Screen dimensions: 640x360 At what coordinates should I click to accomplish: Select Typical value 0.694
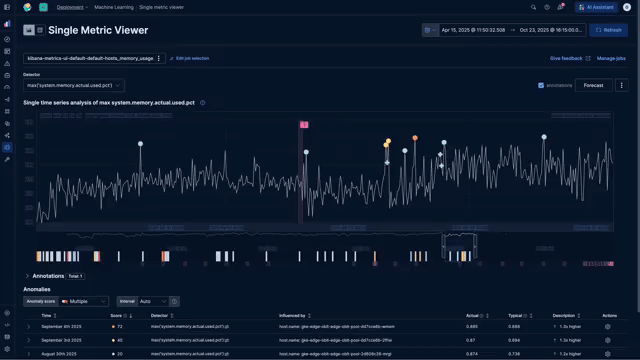click(x=514, y=340)
